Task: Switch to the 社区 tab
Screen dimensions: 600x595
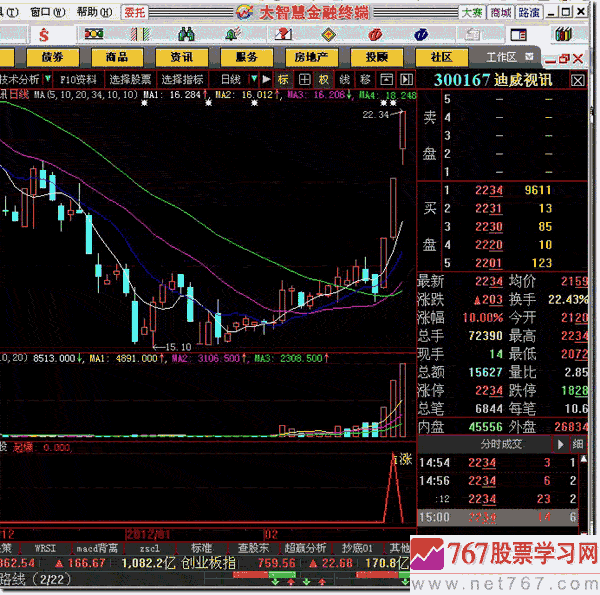Action: click(442, 57)
